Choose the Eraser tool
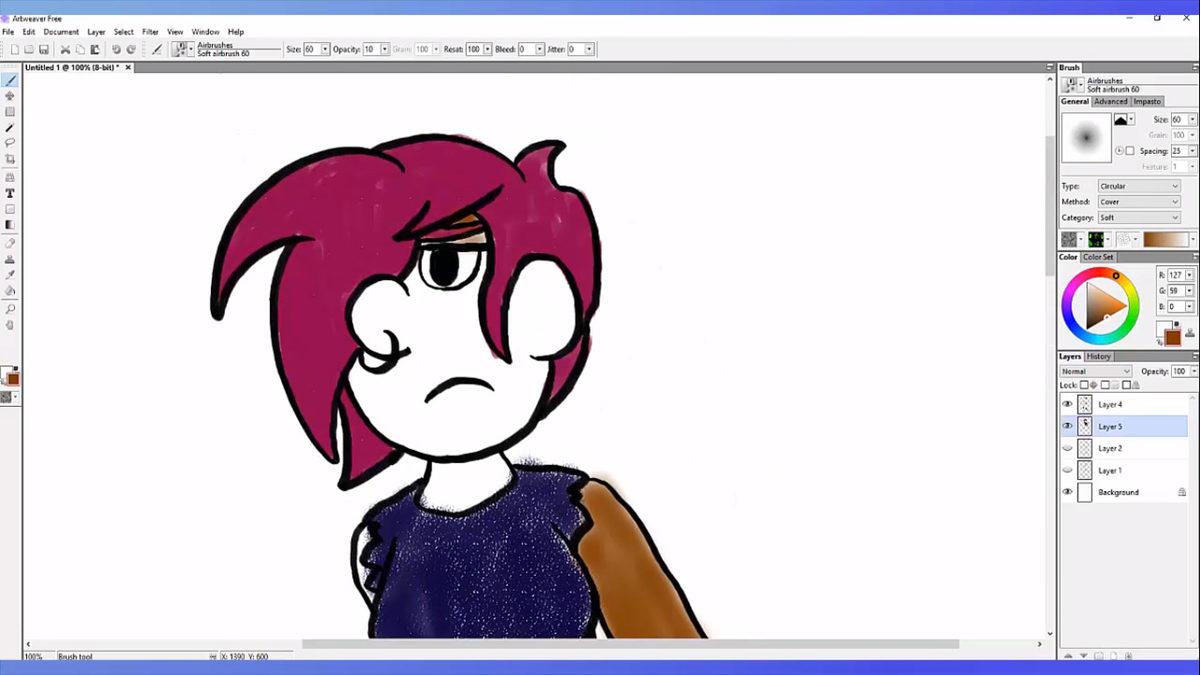Image resolution: width=1200 pixels, height=675 pixels. [x=10, y=243]
